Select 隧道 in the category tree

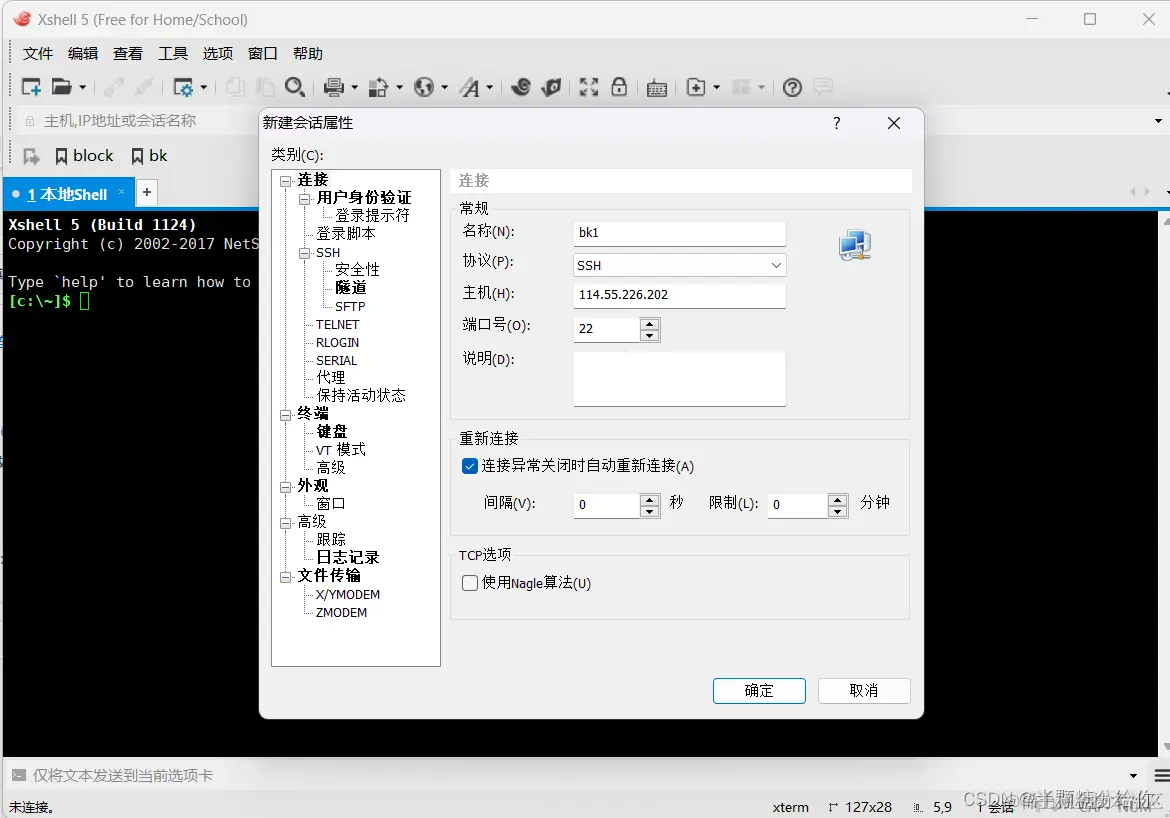pos(351,288)
